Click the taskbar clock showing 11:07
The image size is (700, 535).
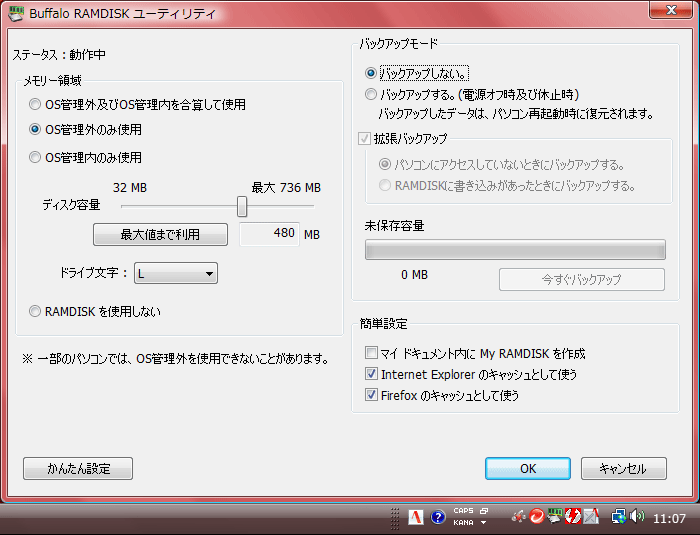point(669,518)
